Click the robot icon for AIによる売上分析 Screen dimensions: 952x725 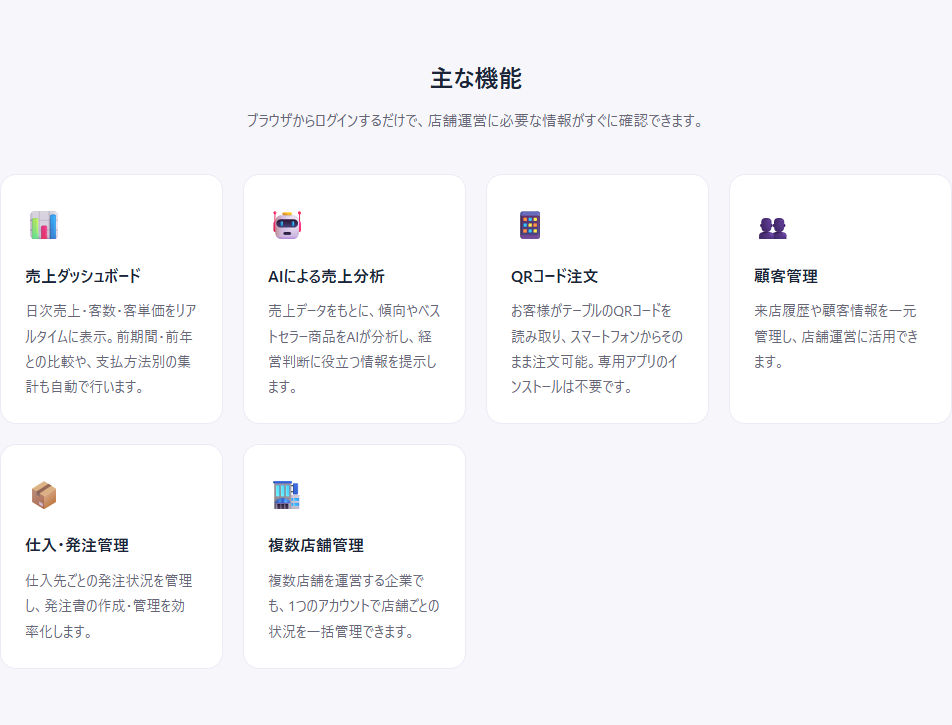pyautogui.click(x=287, y=225)
